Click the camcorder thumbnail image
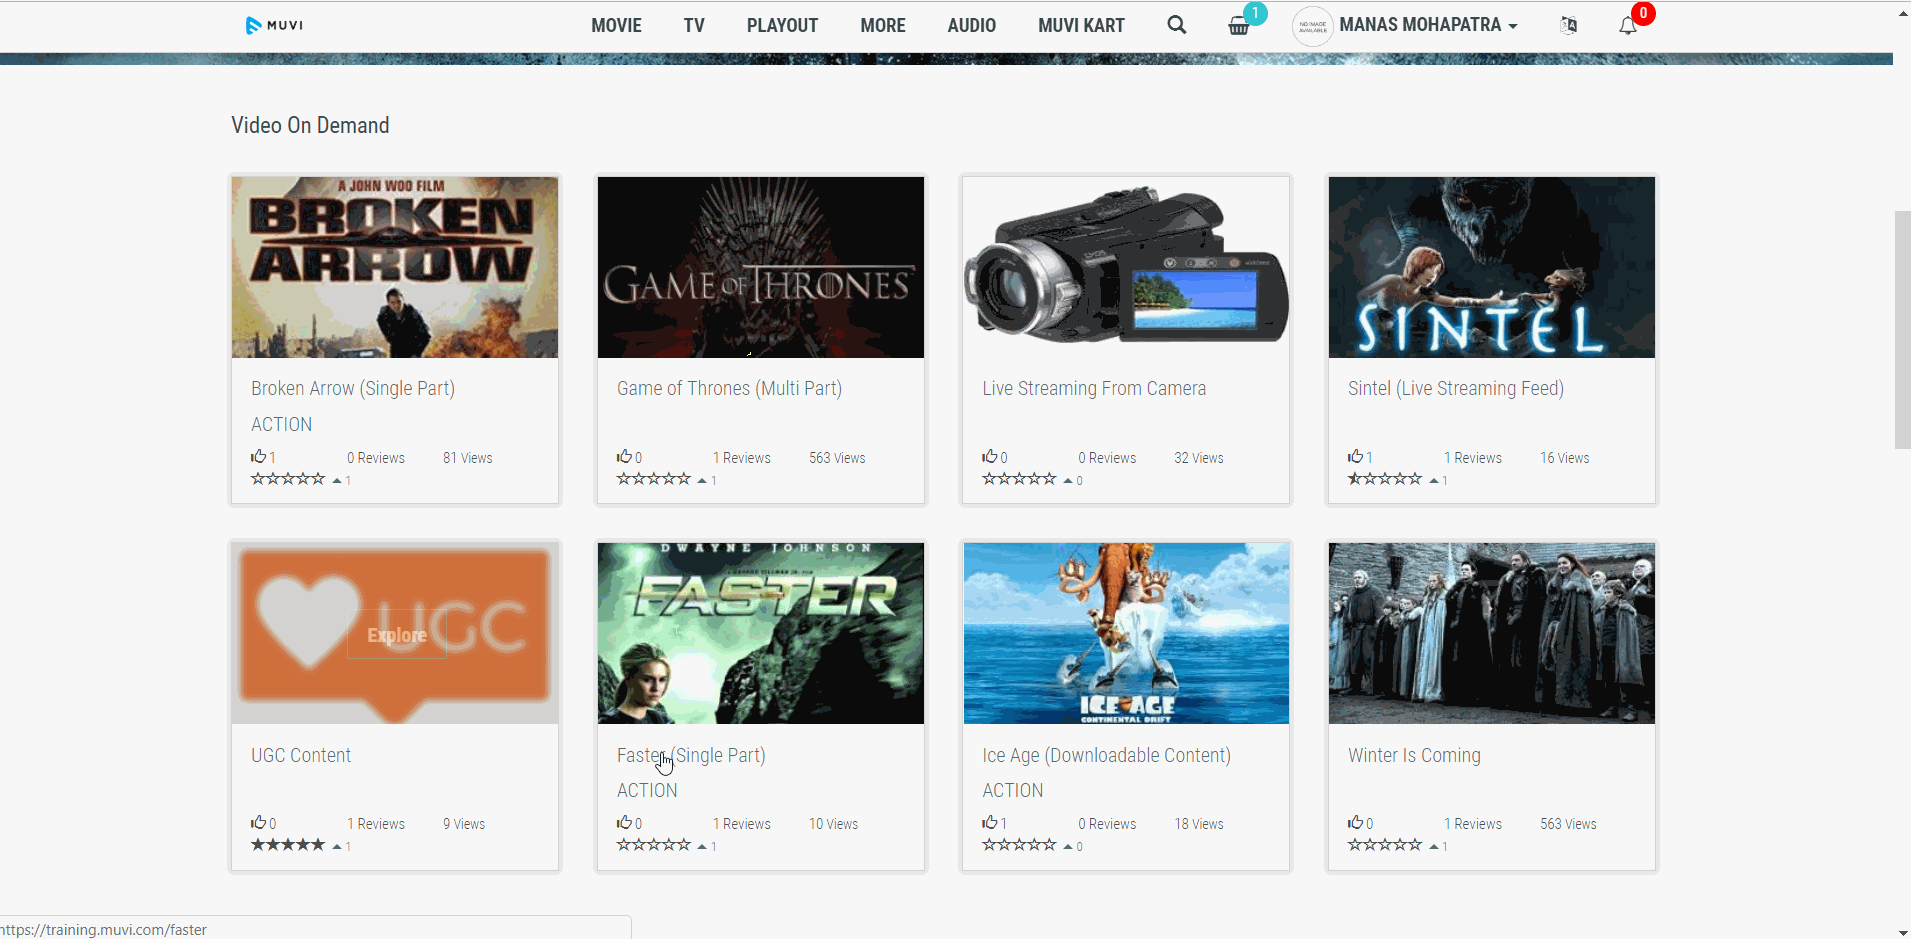This screenshot has height=939, width=1911. pyautogui.click(x=1126, y=267)
